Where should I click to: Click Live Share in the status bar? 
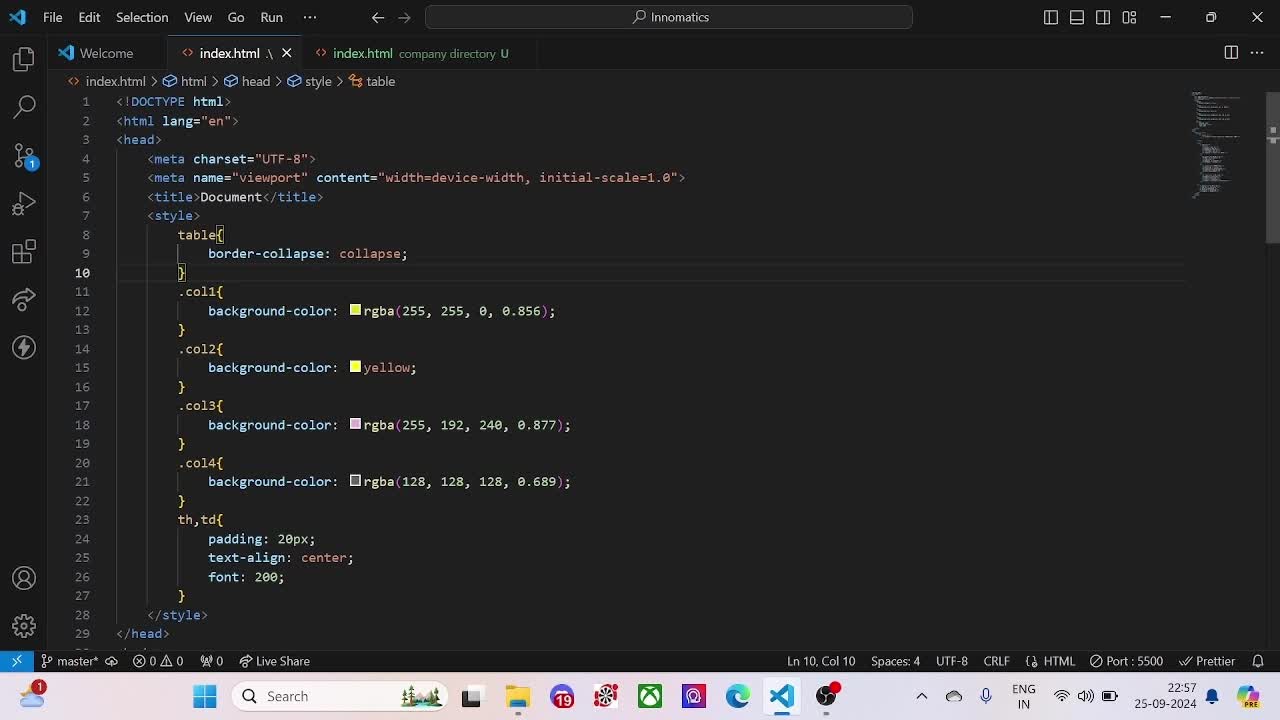tap(274, 661)
